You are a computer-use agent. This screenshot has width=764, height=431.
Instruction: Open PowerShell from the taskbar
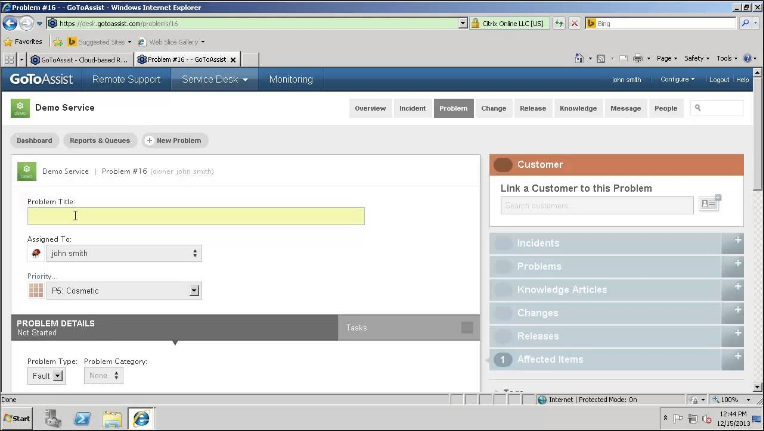click(x=82, y=418)
